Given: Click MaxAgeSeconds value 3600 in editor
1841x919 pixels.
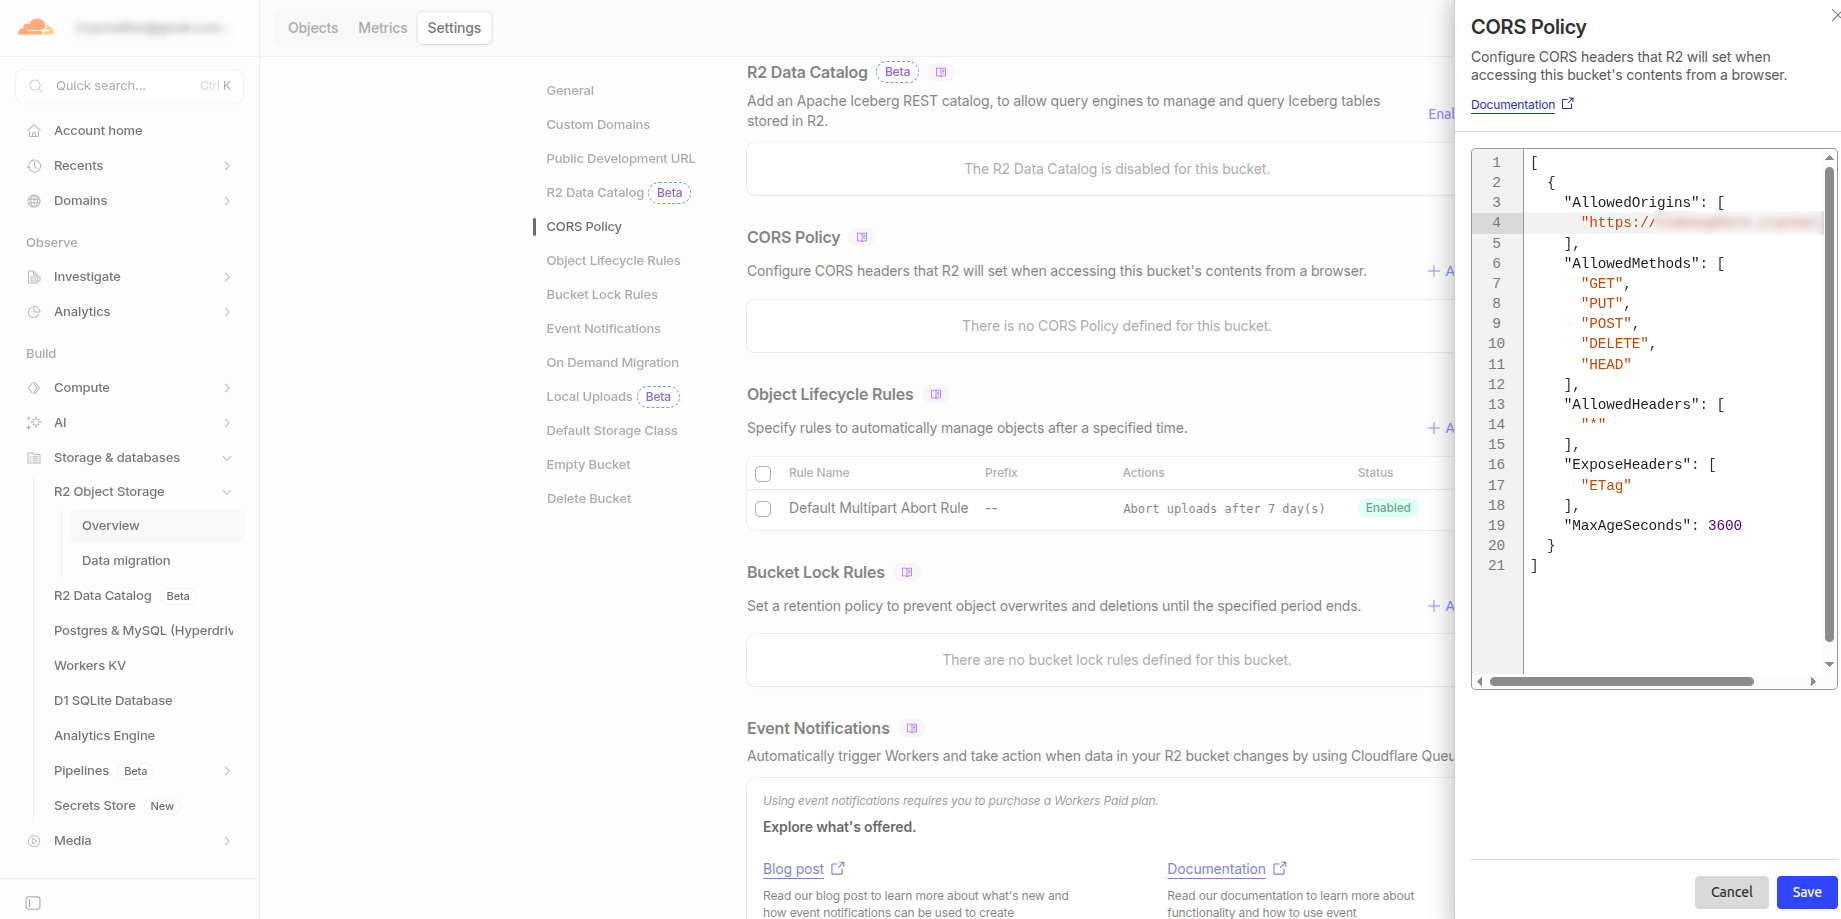Looking at the screenshot, I should pos(1725,526).
